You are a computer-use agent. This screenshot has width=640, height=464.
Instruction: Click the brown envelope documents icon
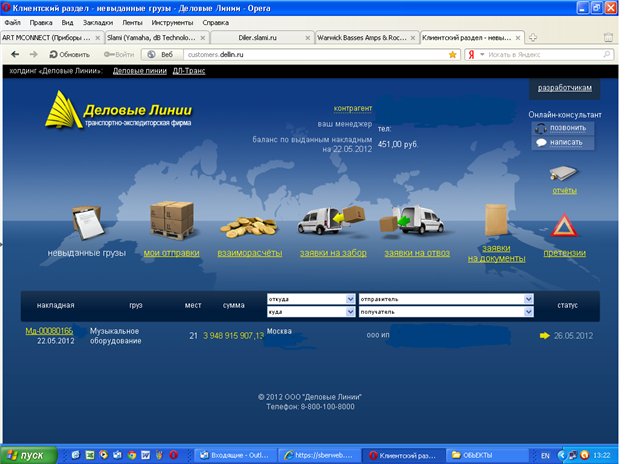click(496, 220)
